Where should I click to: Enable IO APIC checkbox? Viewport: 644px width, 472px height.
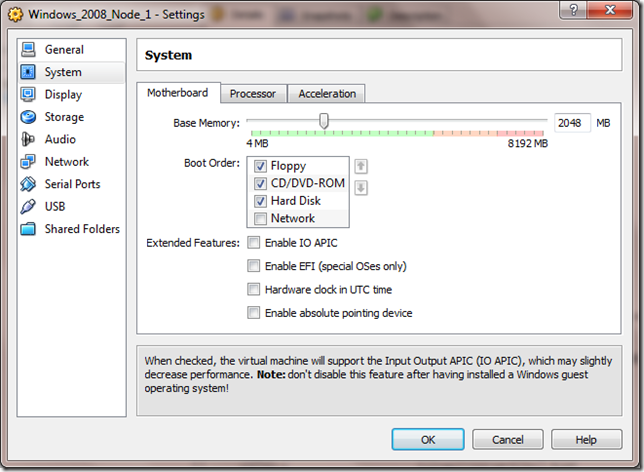253,243
